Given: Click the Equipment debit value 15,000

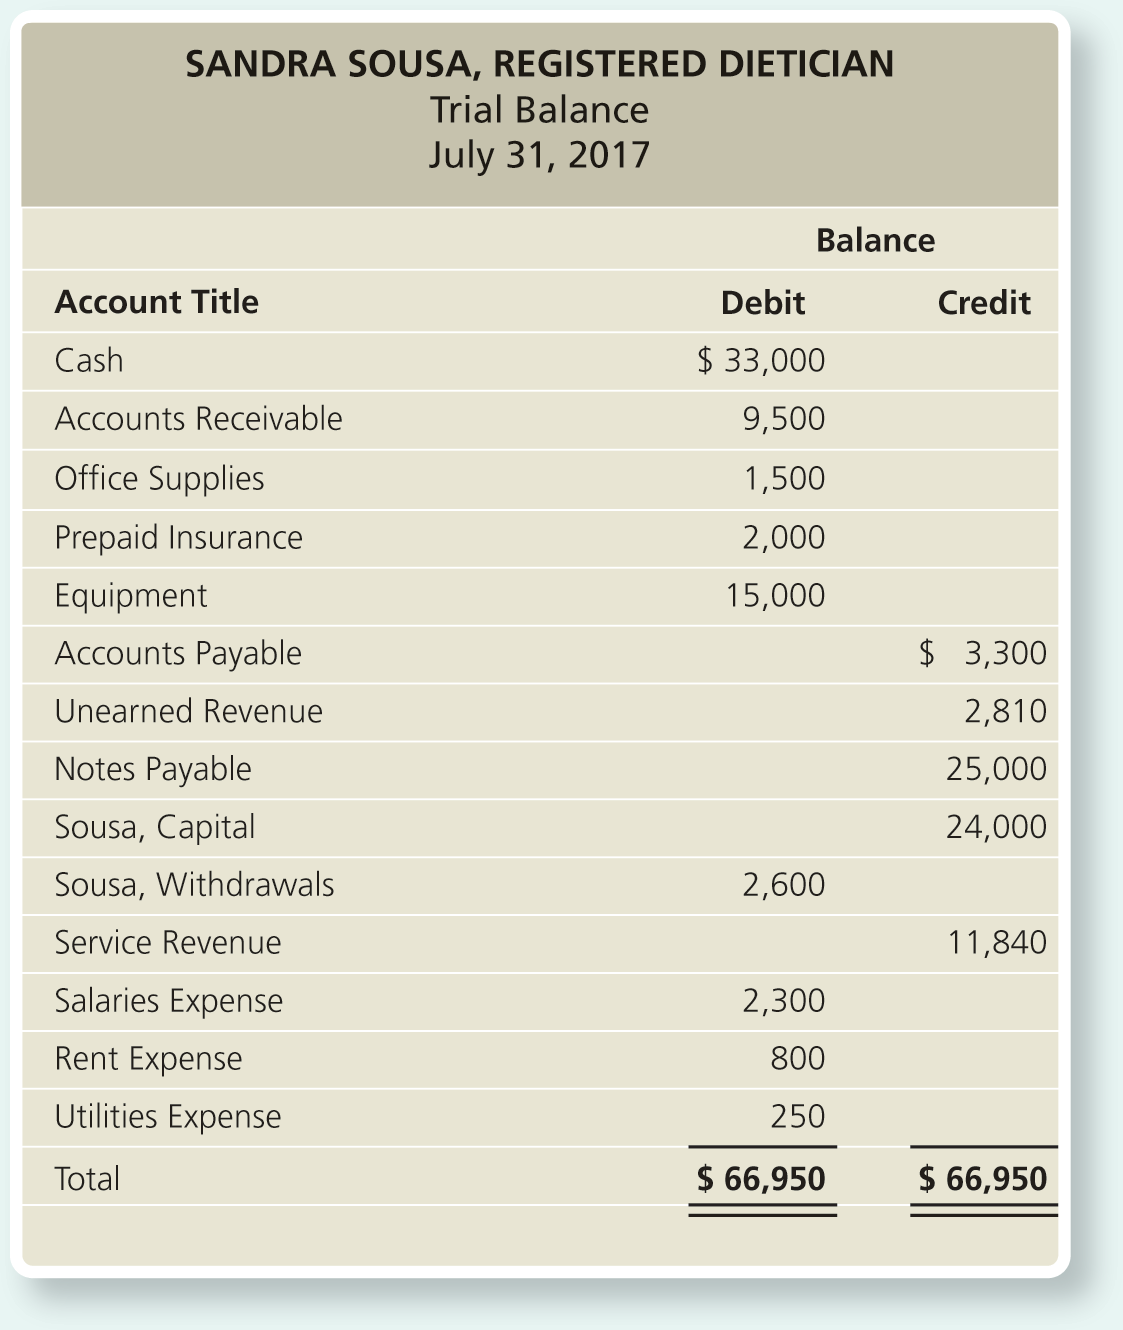Looking at the screenshot, I should tap(776, 595).
